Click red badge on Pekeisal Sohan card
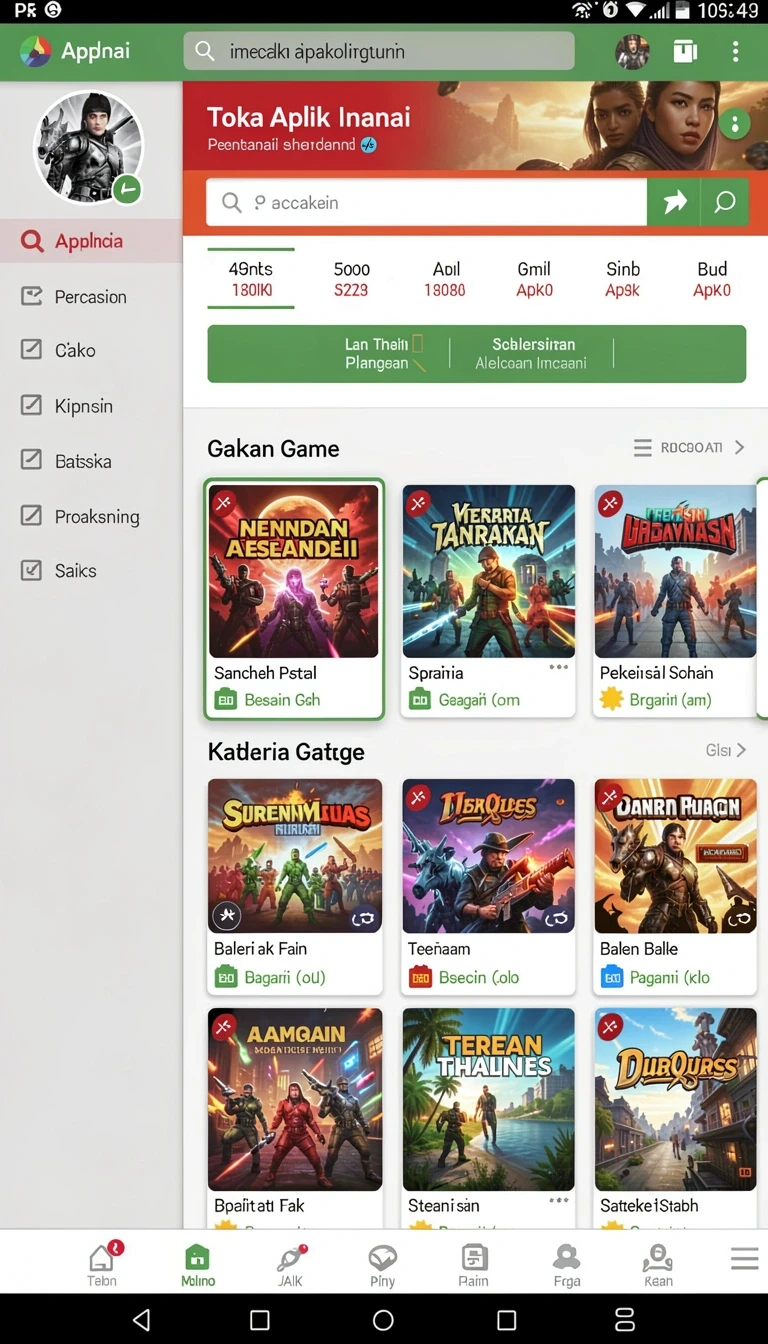Screen dimensions: 768x1344 [609, 503]
